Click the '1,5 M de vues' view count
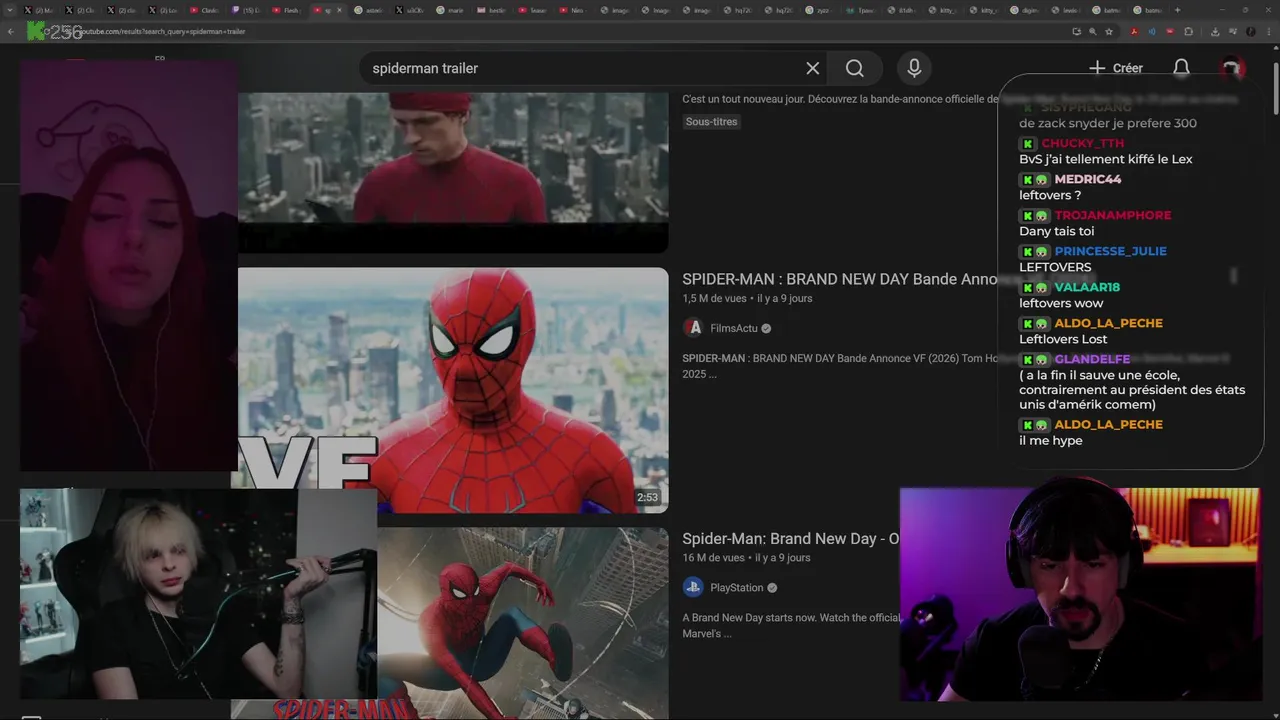Image resolution: width=1280 pixels, height=720 pixels. tap(715, 298)
